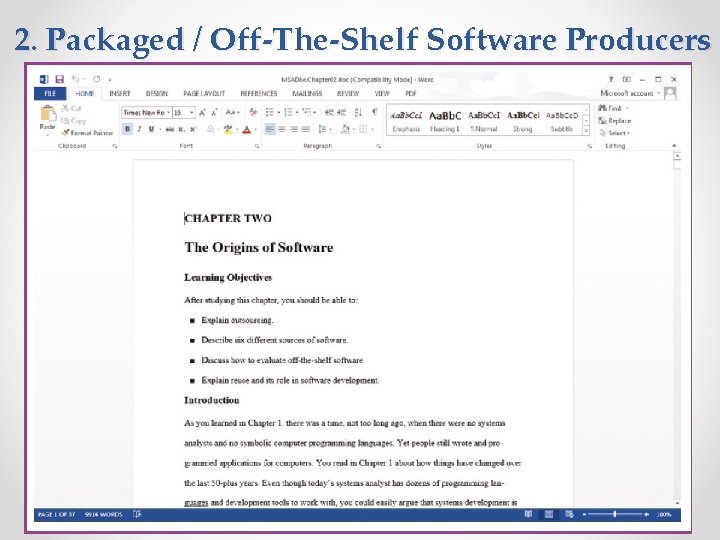The image size is (720, 540).
Task: Open the font name dropdown showing Times New Ro
Action: (x=169, y=112)
